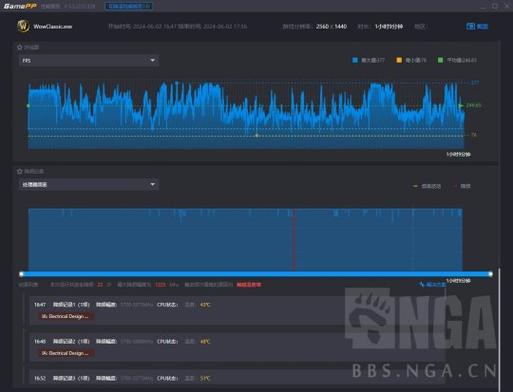Toggle the yellow minimum-value 76 legend
Viewport: 513px width, 392px height.
411,60
